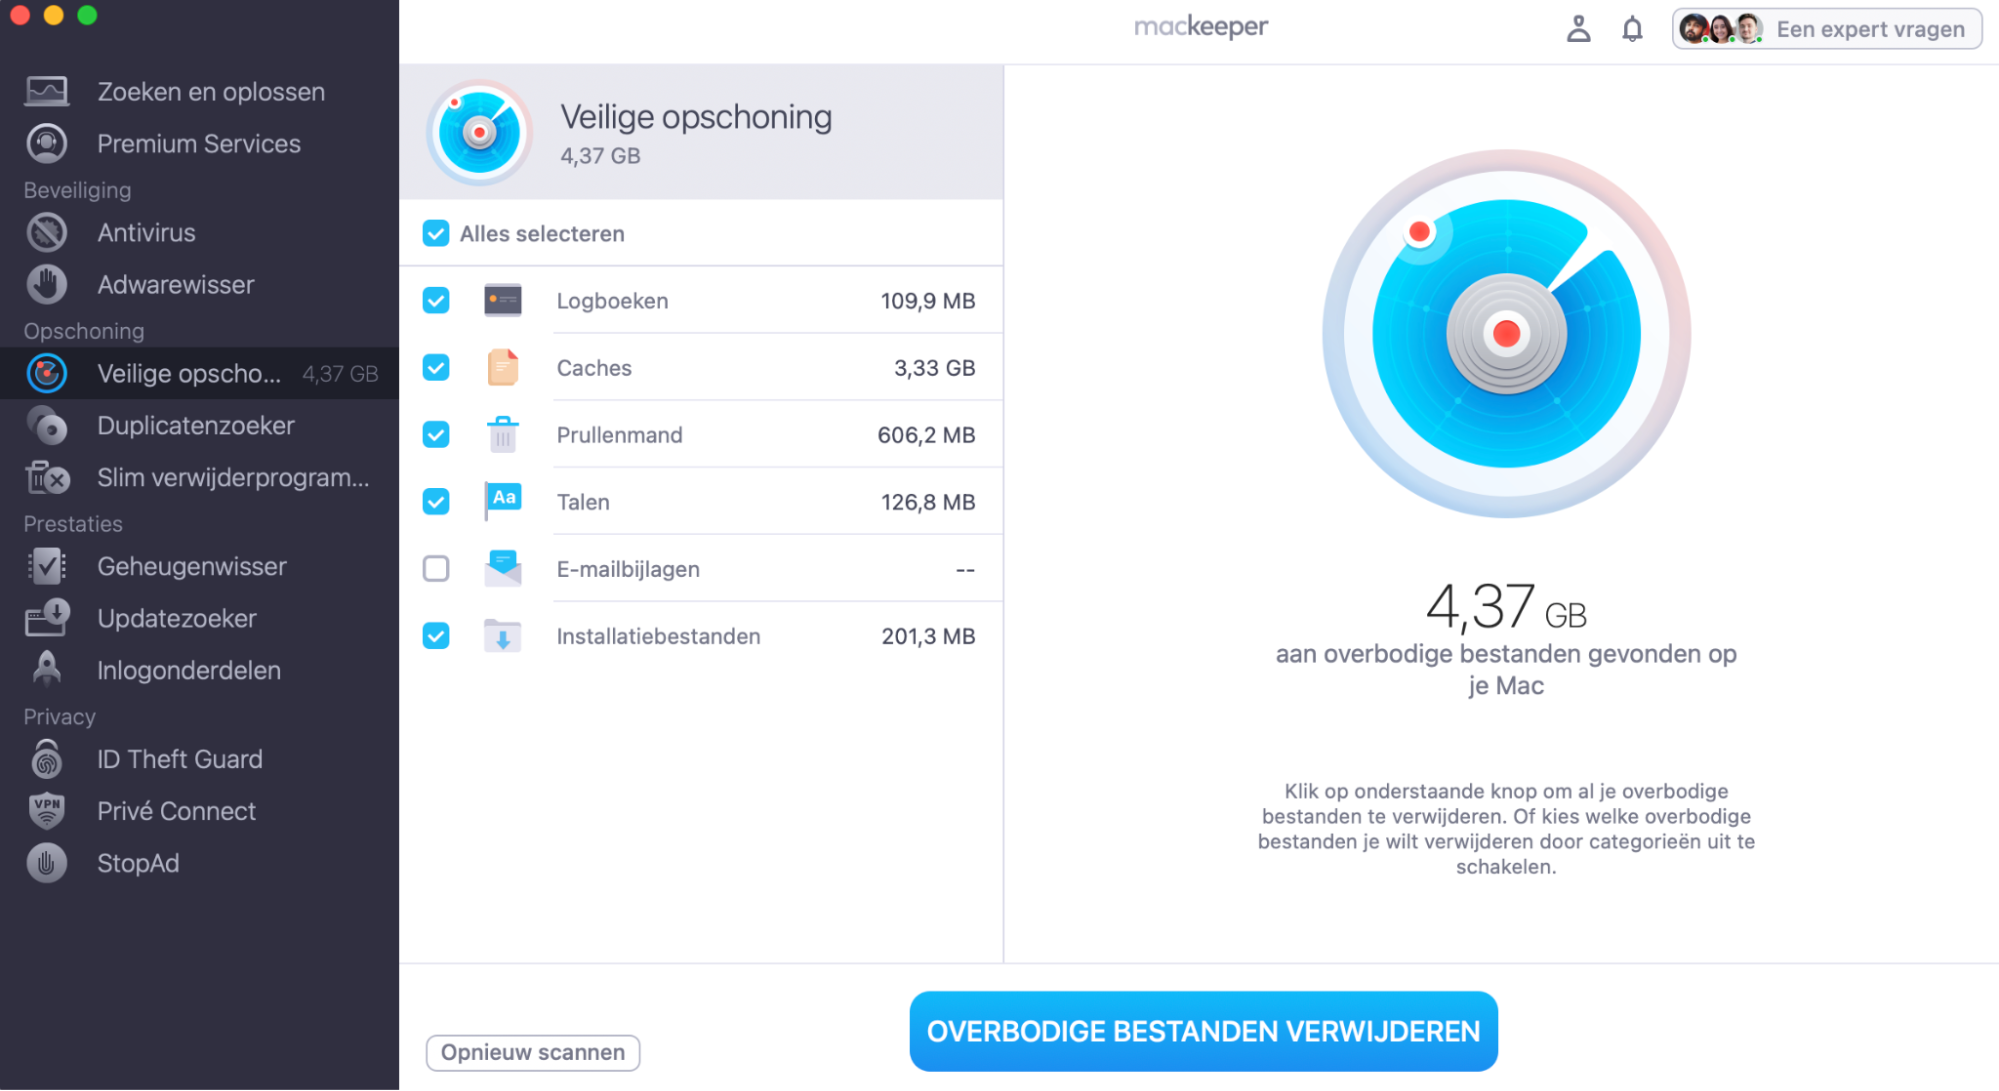Select the Installatiebestanden row label
Screen dimensions: 1999x1091
coord(658,636)
